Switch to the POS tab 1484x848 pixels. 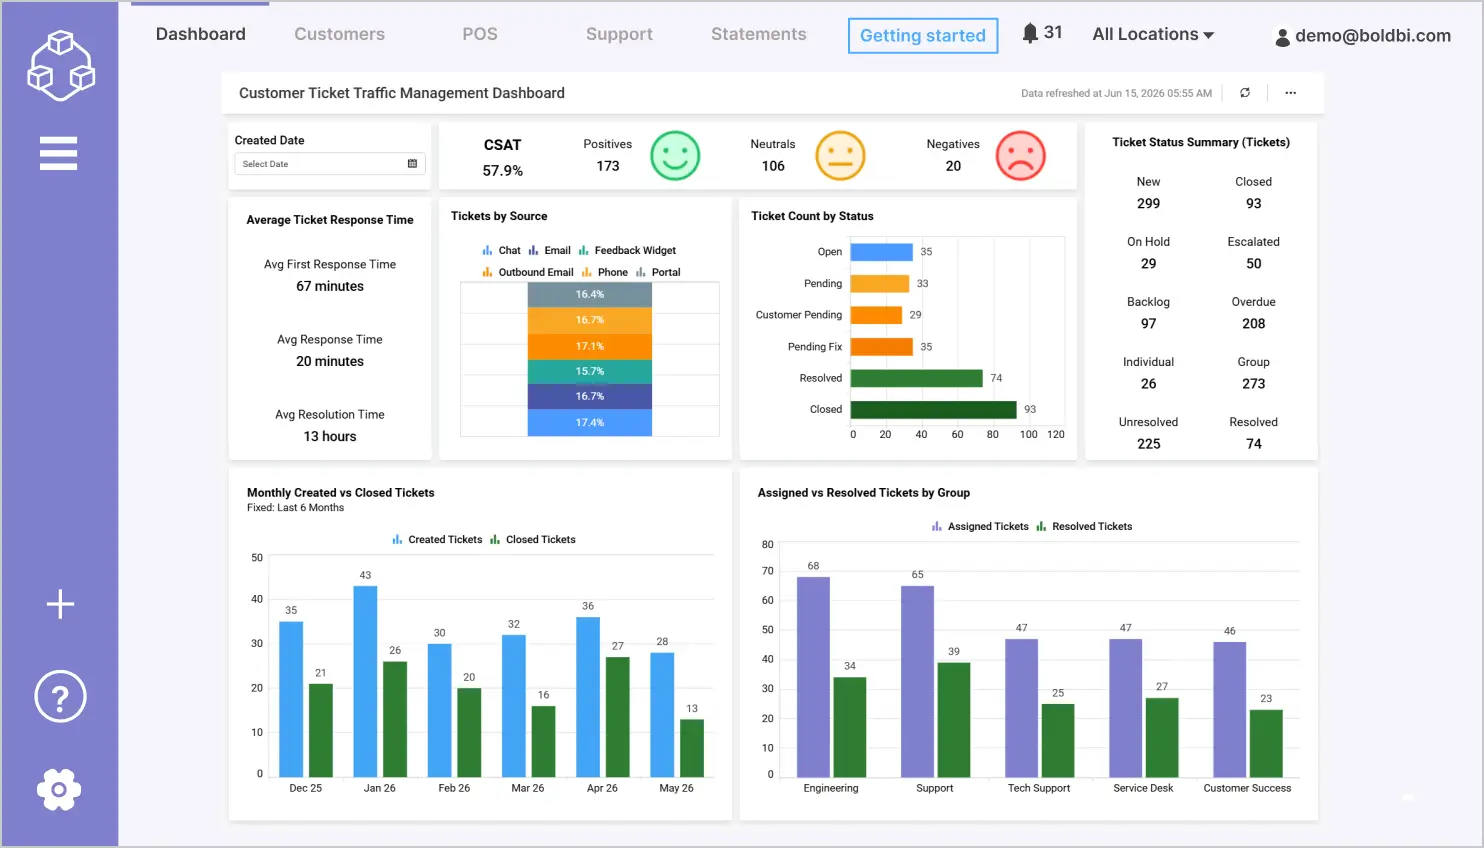(480, 34)
